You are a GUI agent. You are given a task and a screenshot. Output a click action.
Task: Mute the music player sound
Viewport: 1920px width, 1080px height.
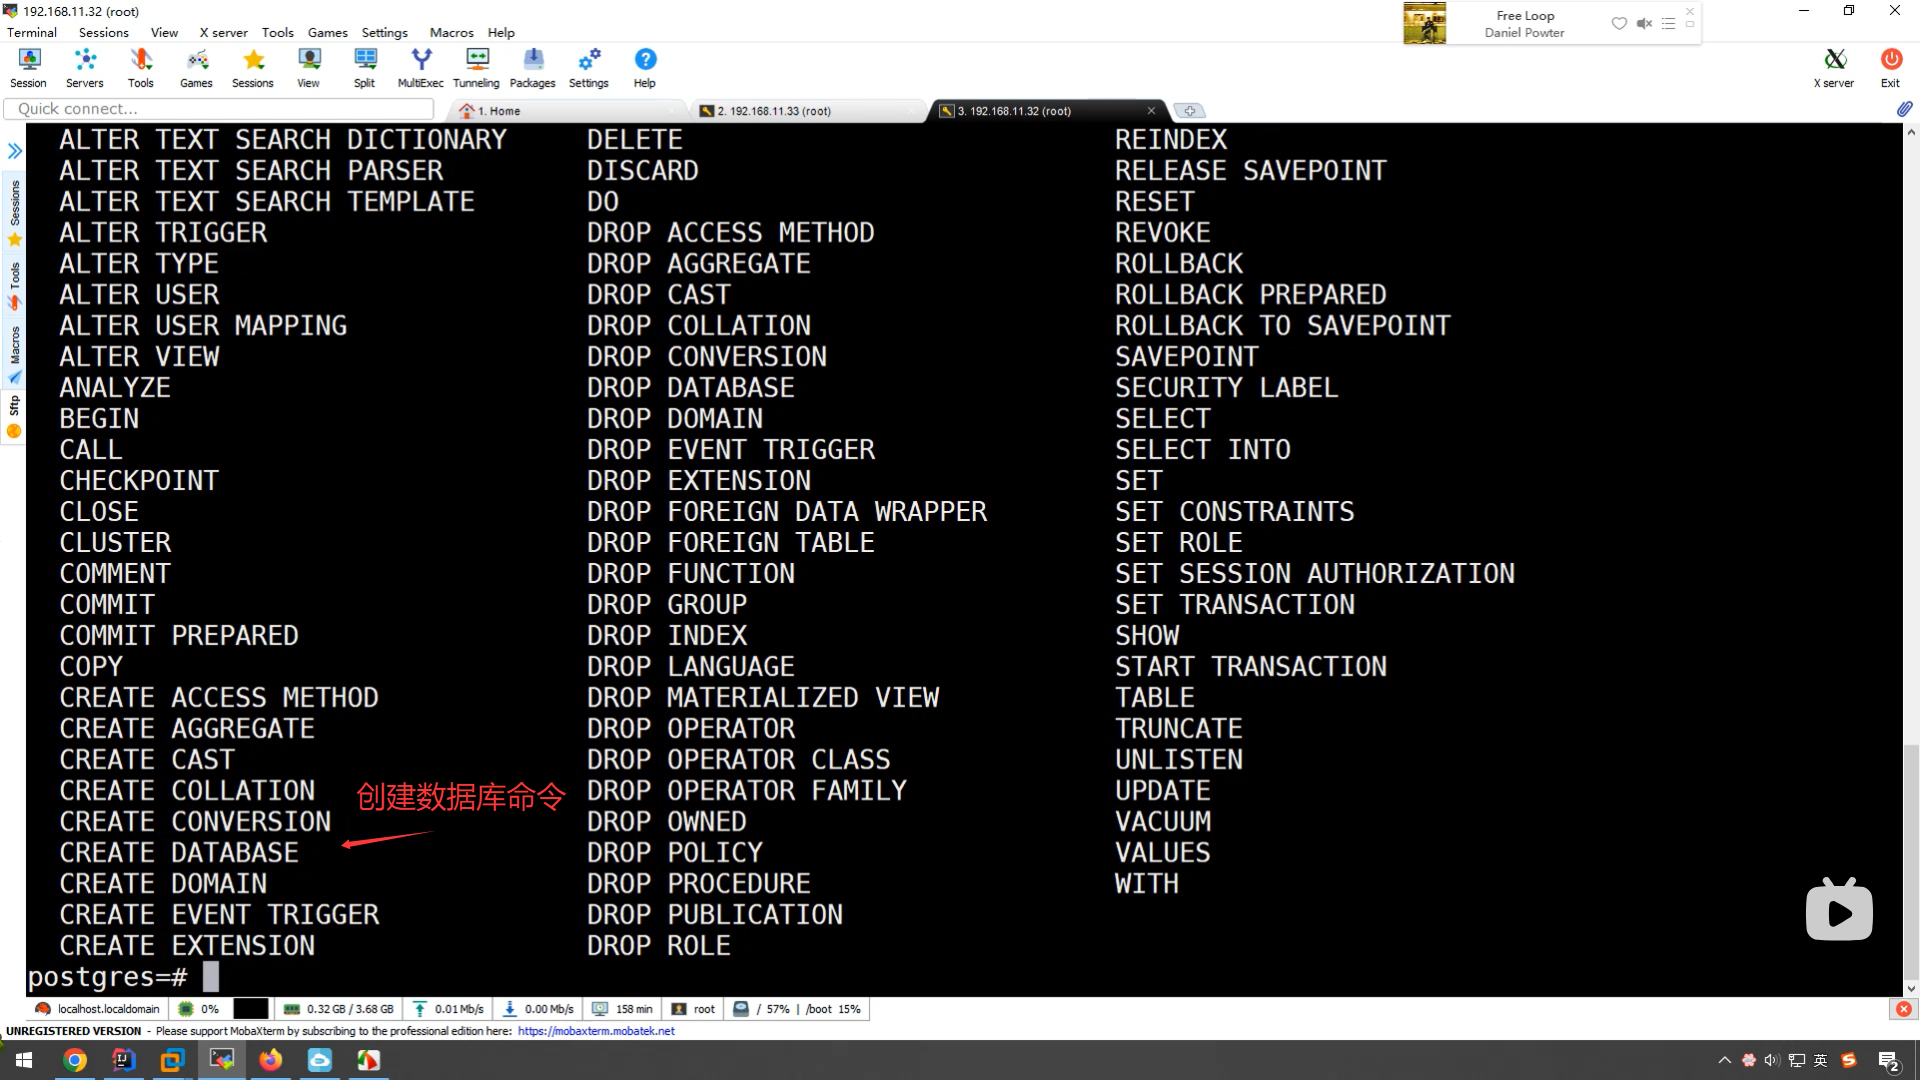pos(1644,23)
